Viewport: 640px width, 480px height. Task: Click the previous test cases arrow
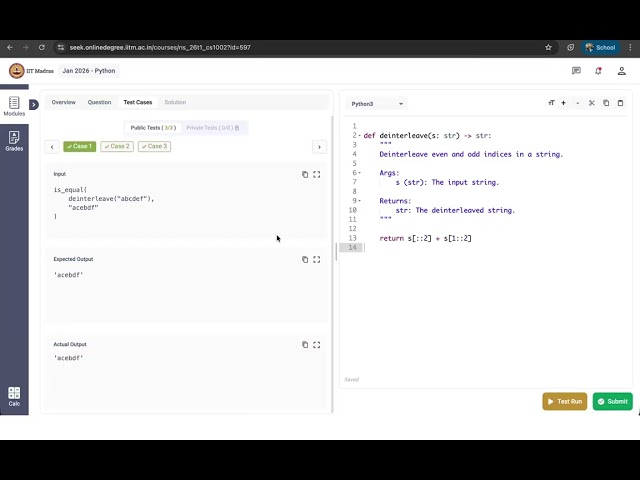click(x=52, y=147)
